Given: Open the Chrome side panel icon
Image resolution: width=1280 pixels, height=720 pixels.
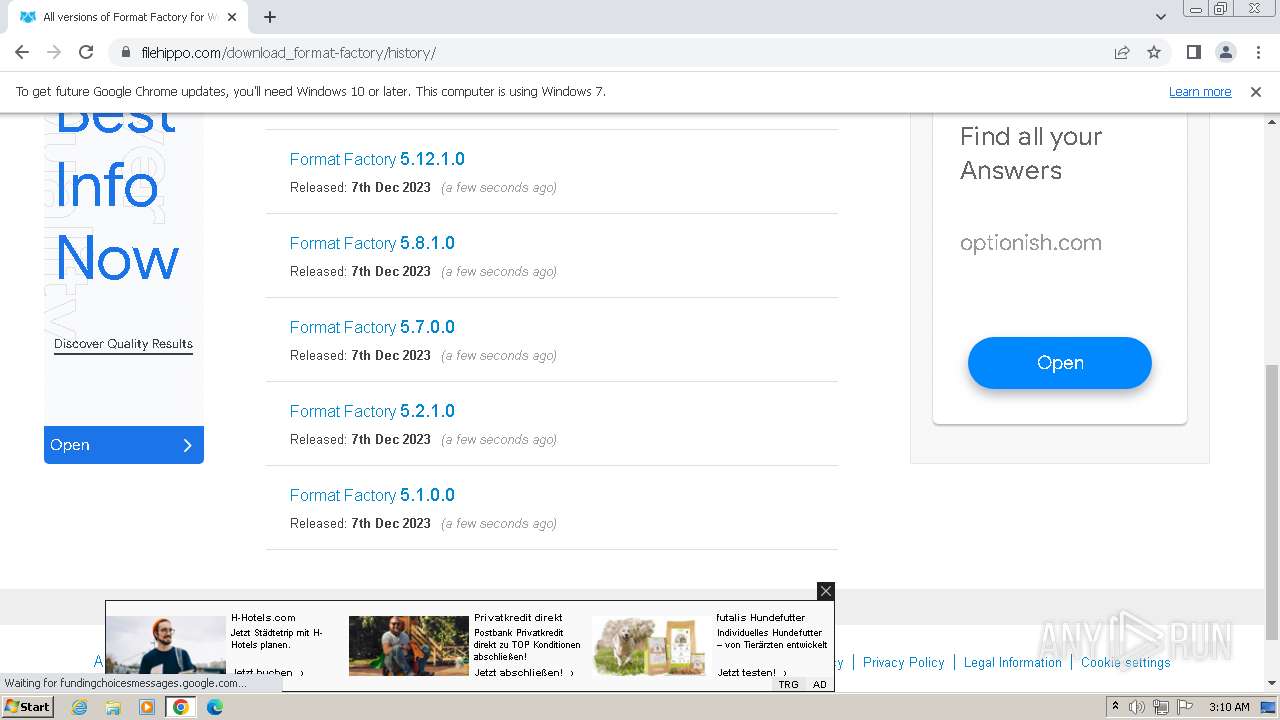Looking at the screenshot, I should 1193,52.
